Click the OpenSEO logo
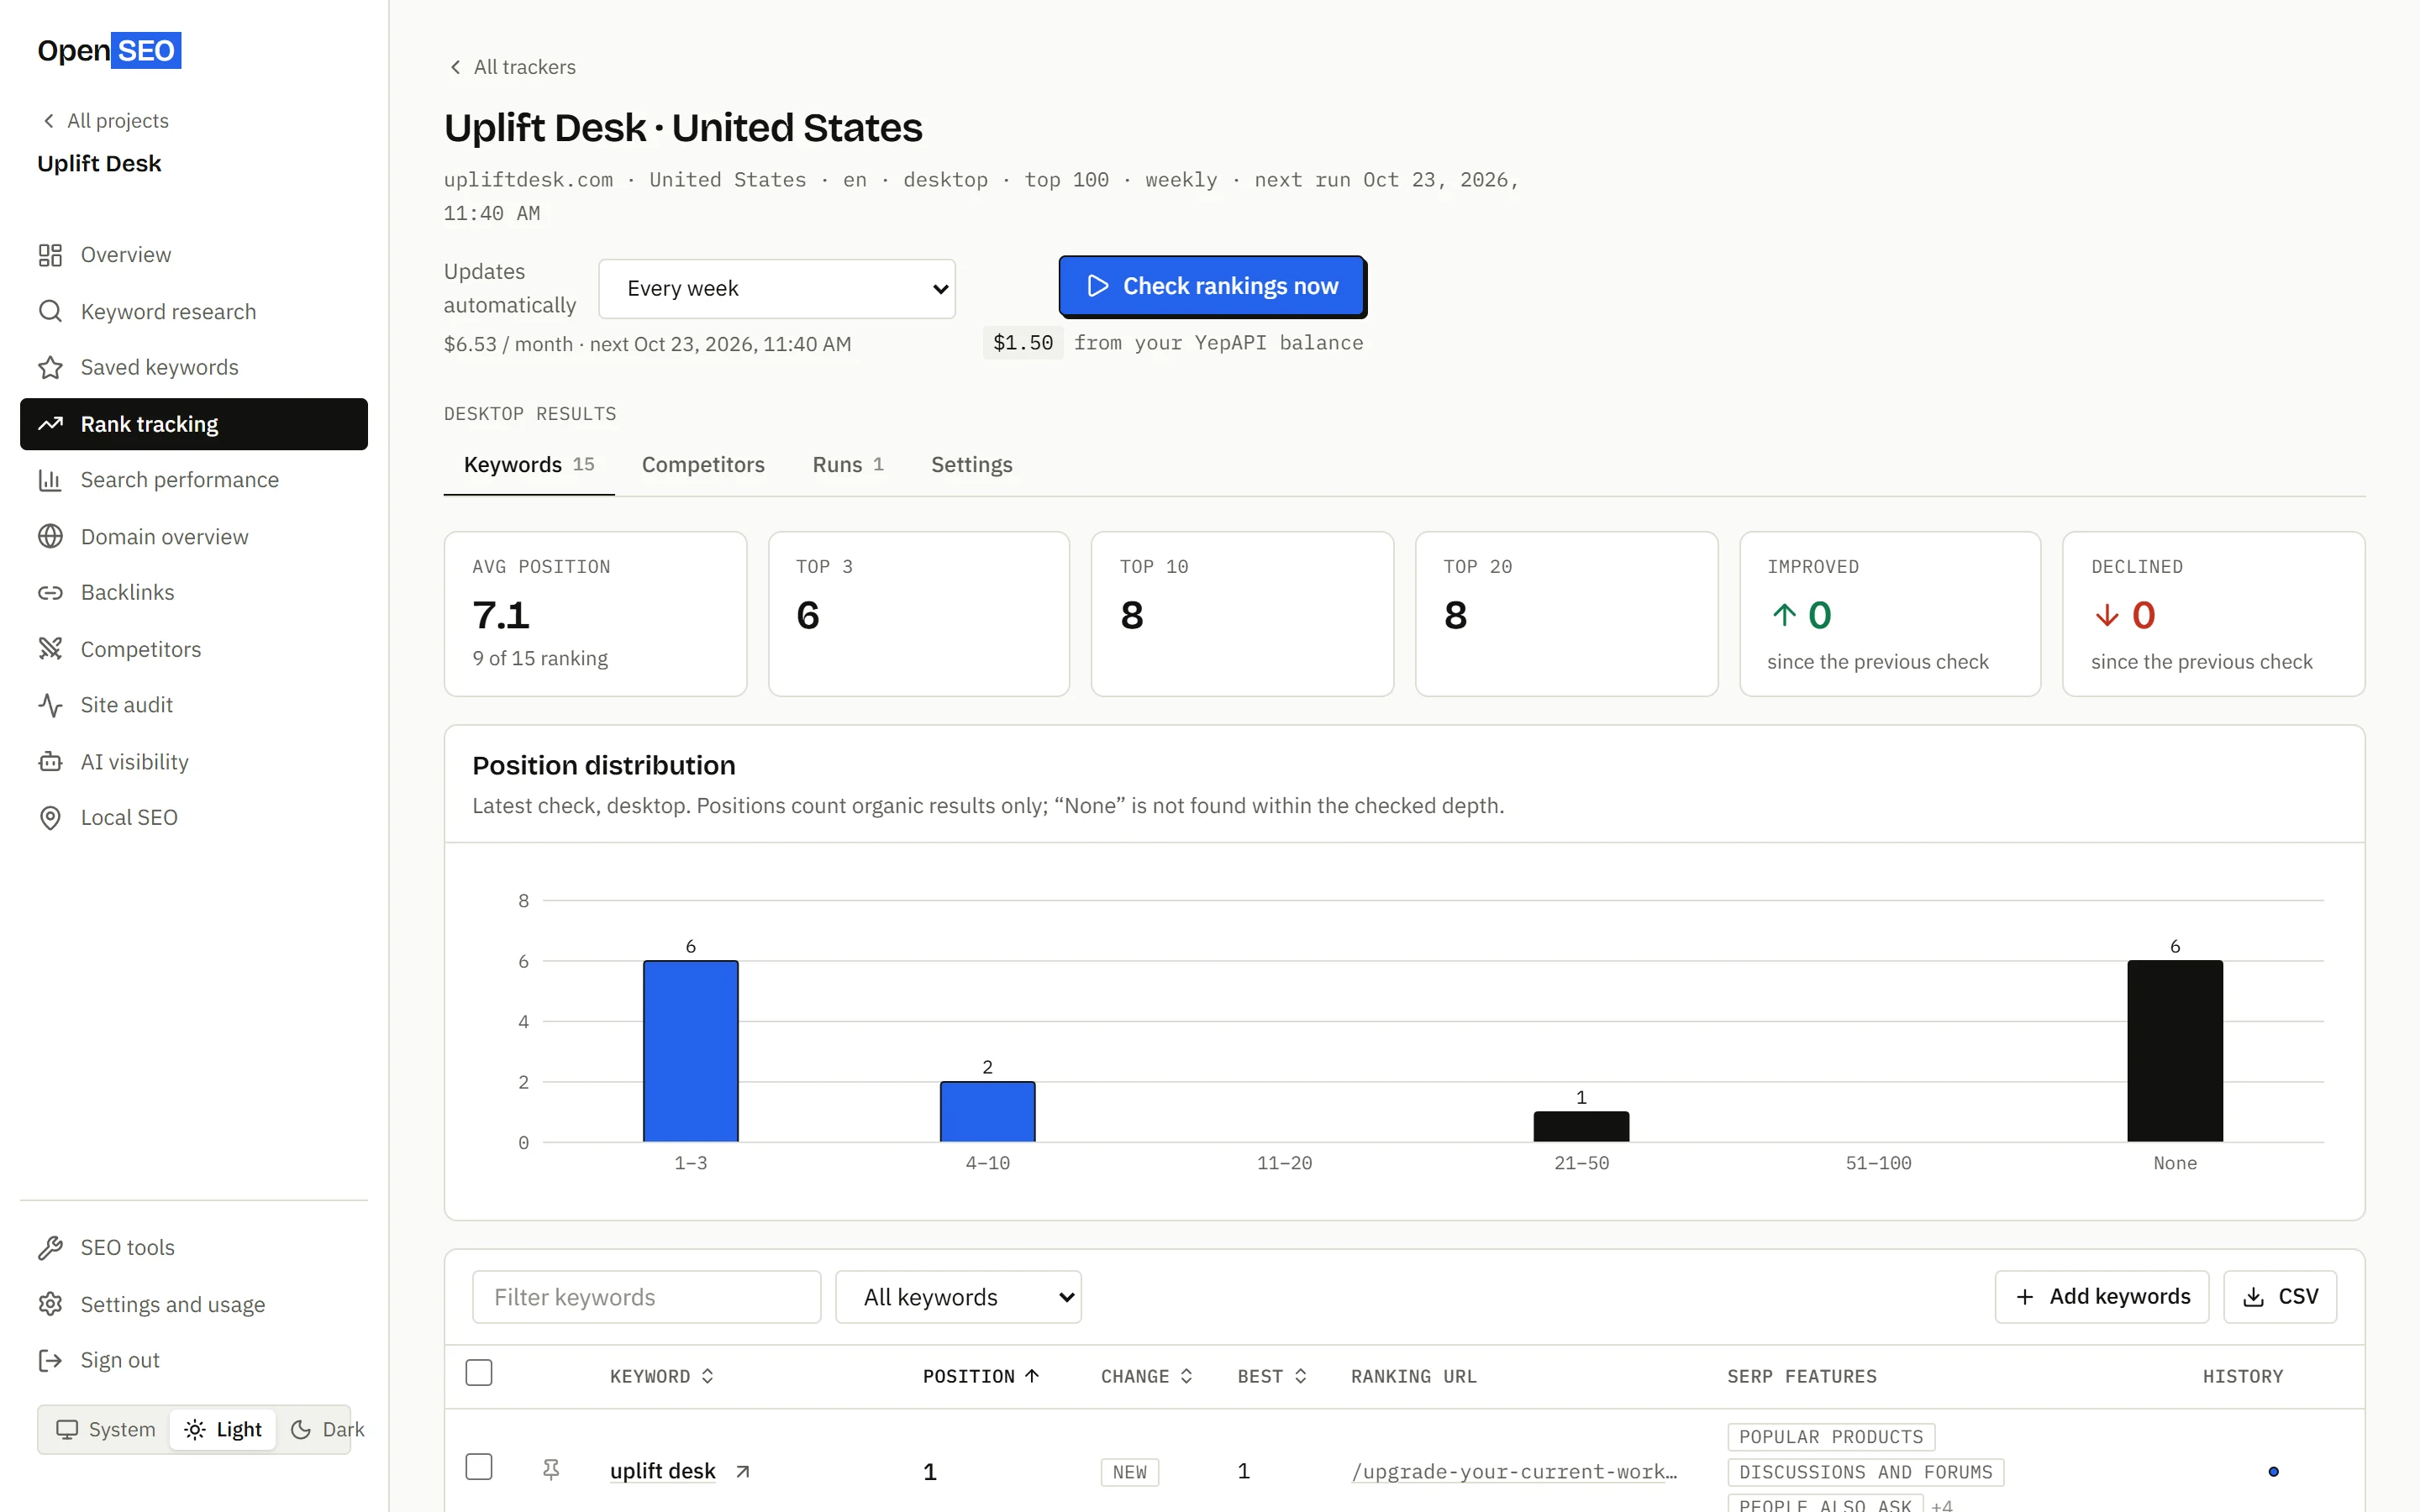2420x1512 pixels. [109, 50]
